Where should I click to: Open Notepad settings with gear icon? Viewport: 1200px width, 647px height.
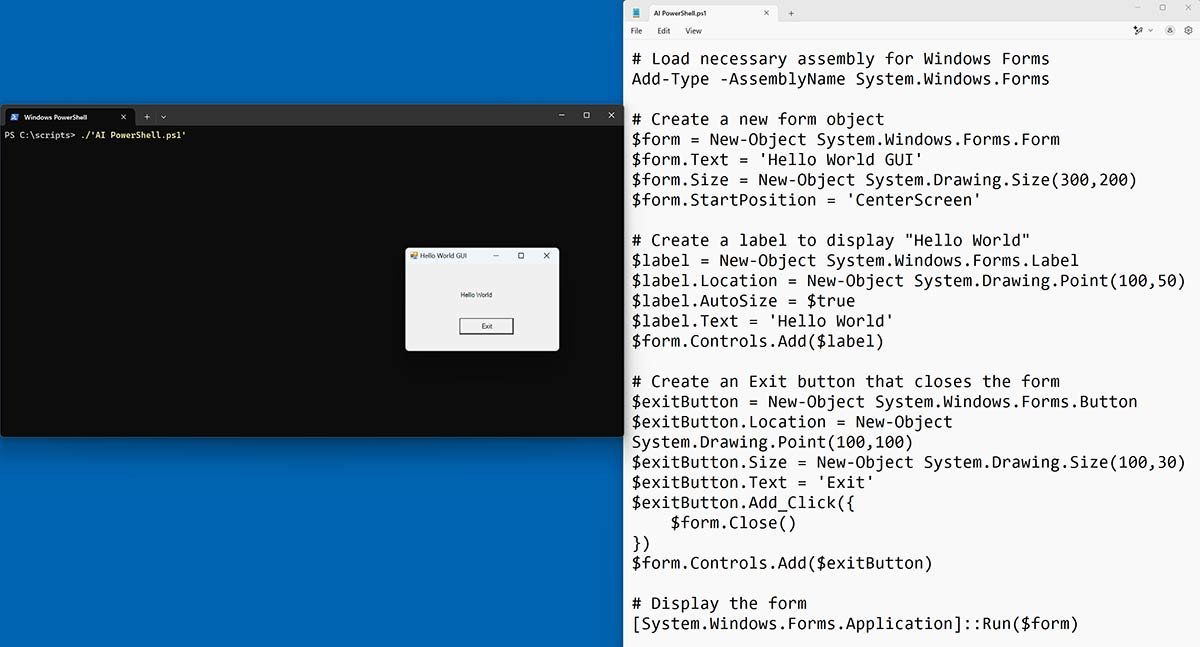(1188, 30)
